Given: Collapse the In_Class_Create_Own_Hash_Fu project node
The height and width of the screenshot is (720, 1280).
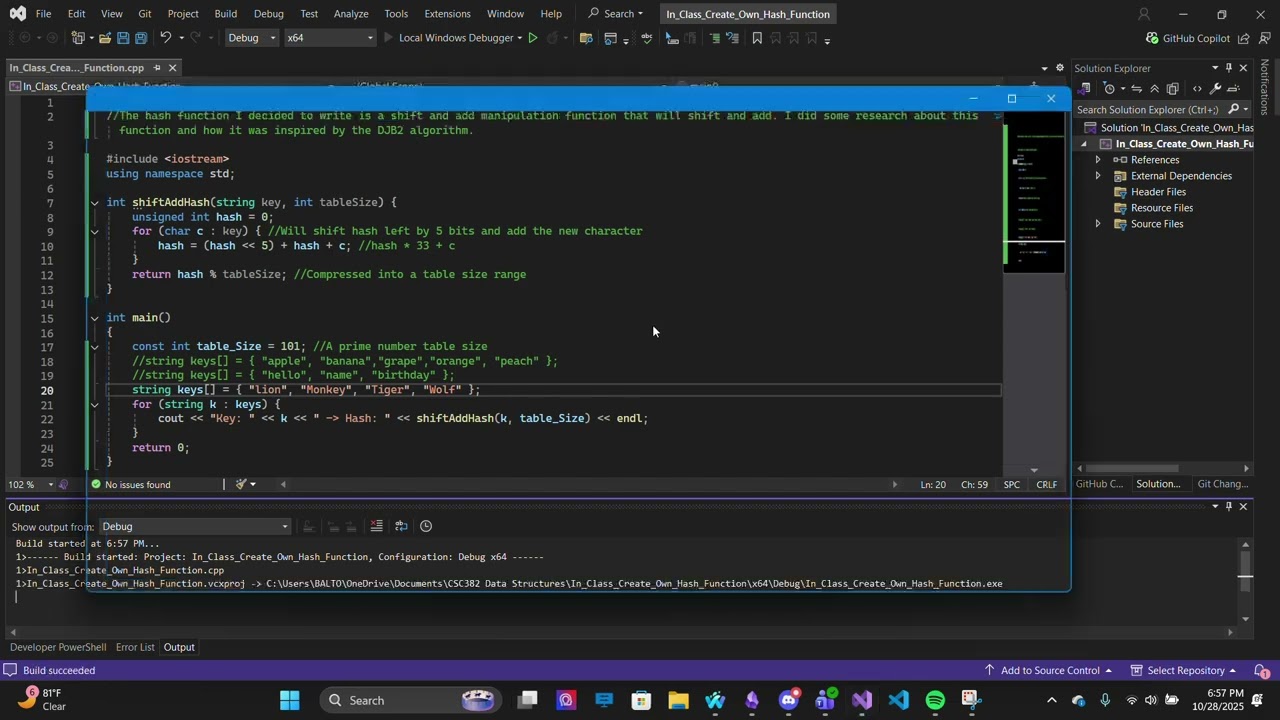Looking at the screenshot, I should tap(1084, 144).
